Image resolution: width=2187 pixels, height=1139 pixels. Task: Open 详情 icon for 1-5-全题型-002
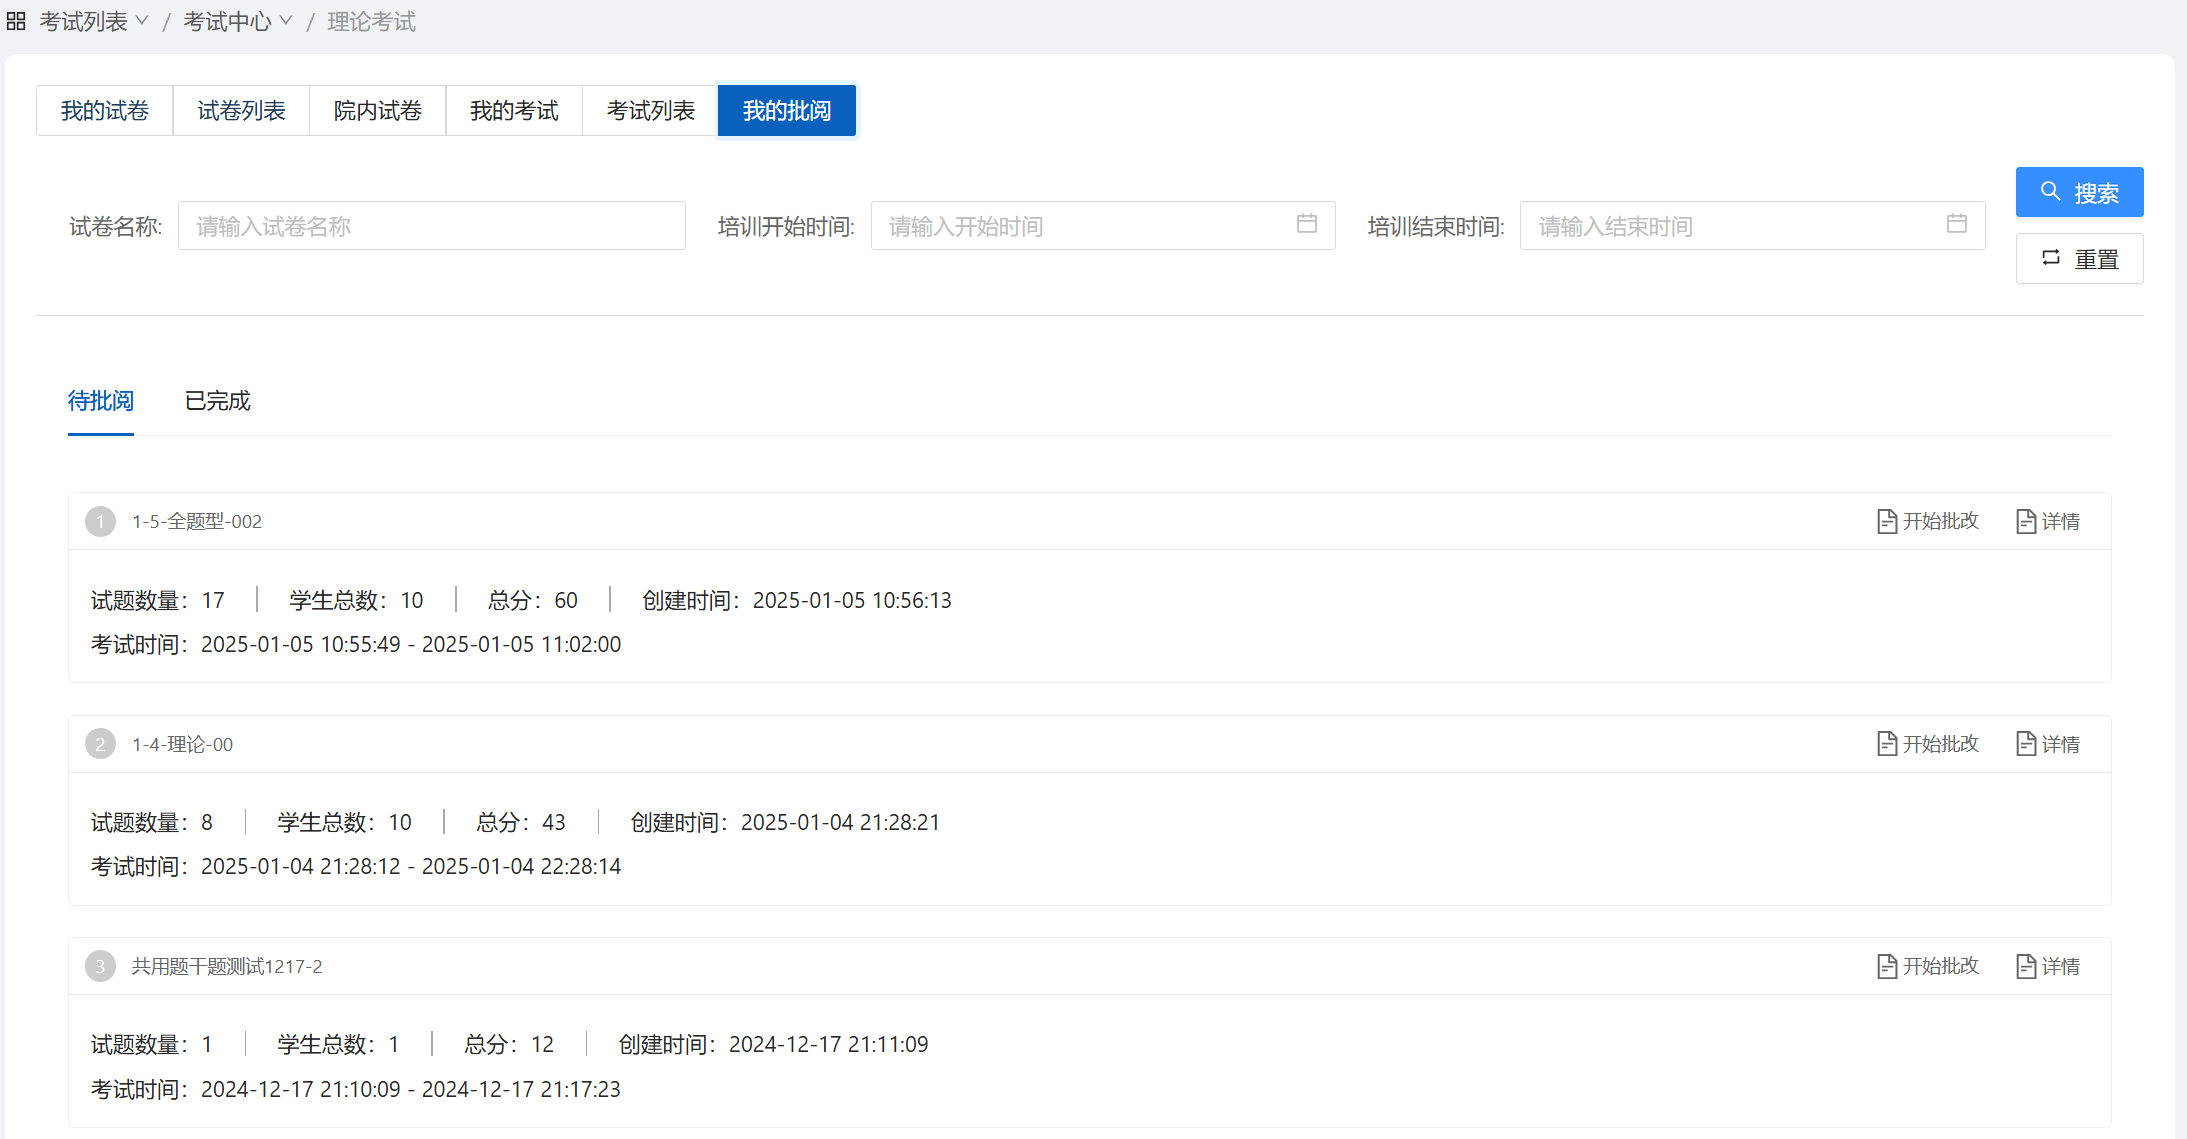click(2025, 521)
